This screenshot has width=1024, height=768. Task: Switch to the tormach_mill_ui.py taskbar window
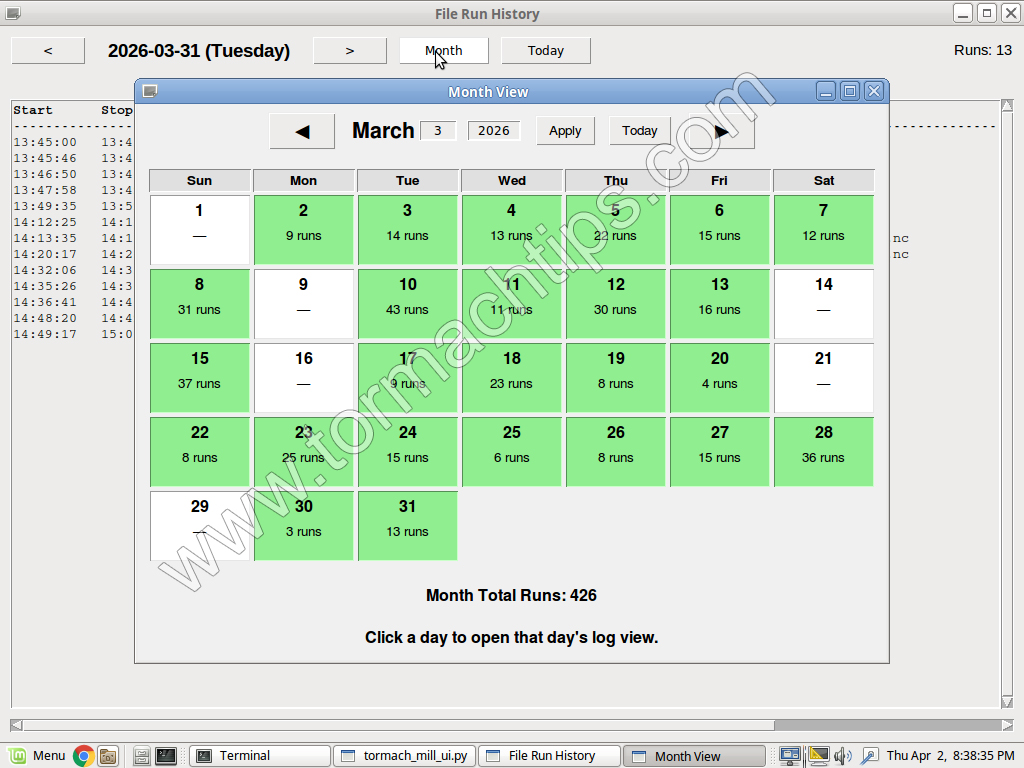point(404,756)
